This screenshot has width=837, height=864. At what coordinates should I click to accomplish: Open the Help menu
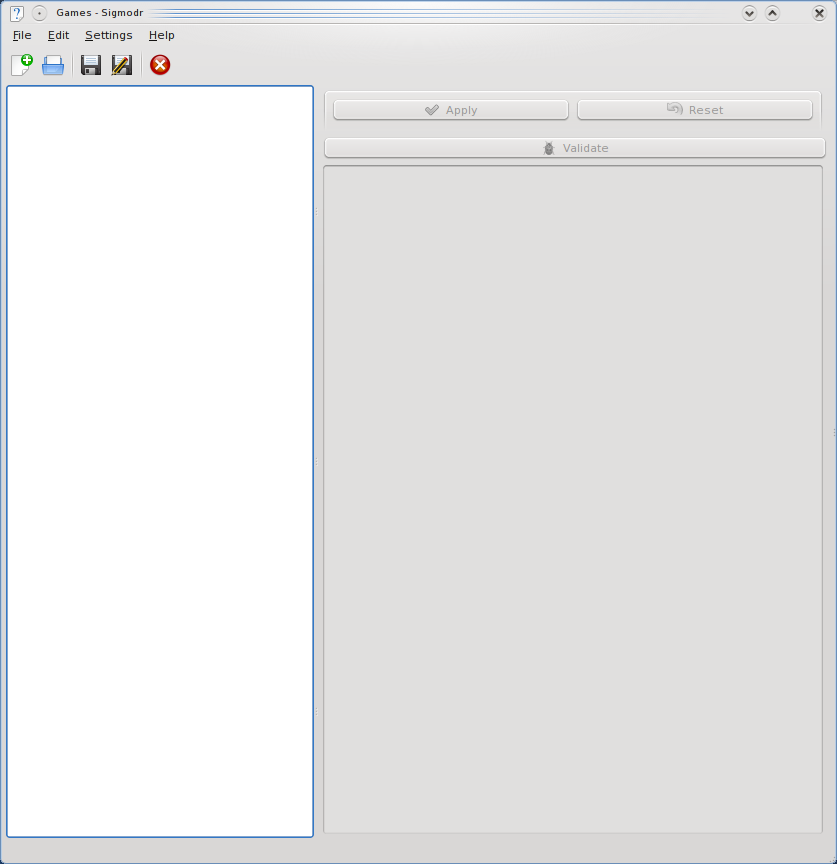(161, 35)
